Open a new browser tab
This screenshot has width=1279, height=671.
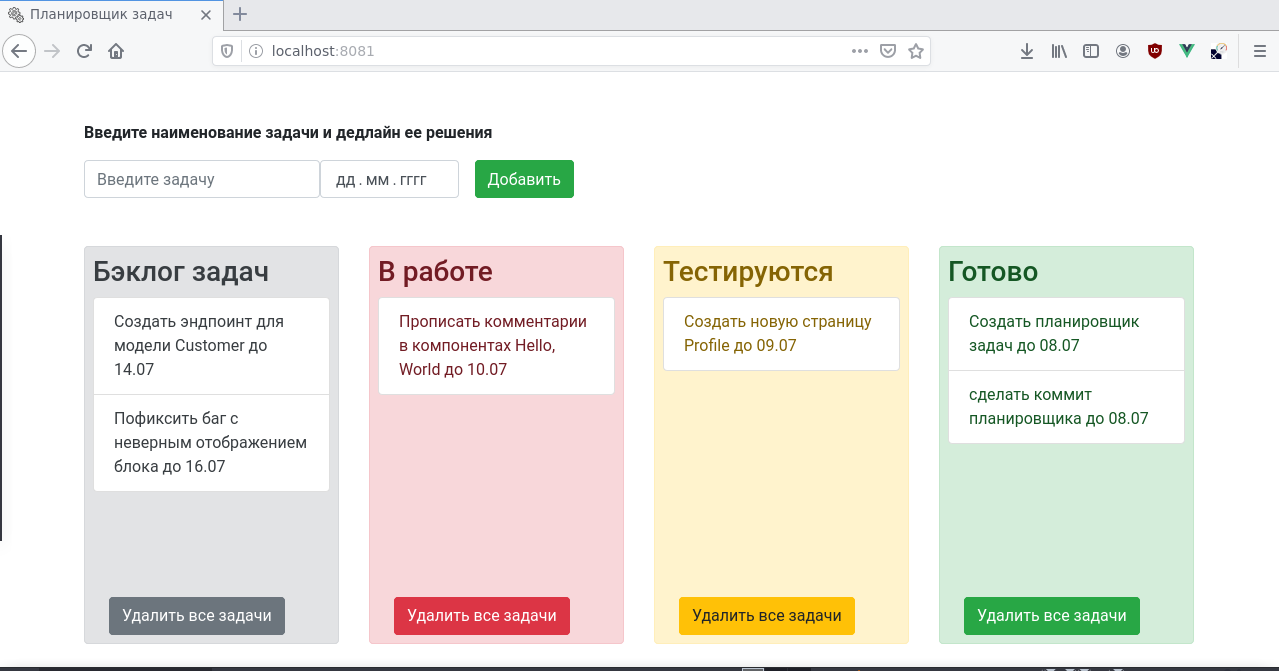[238, 15]
